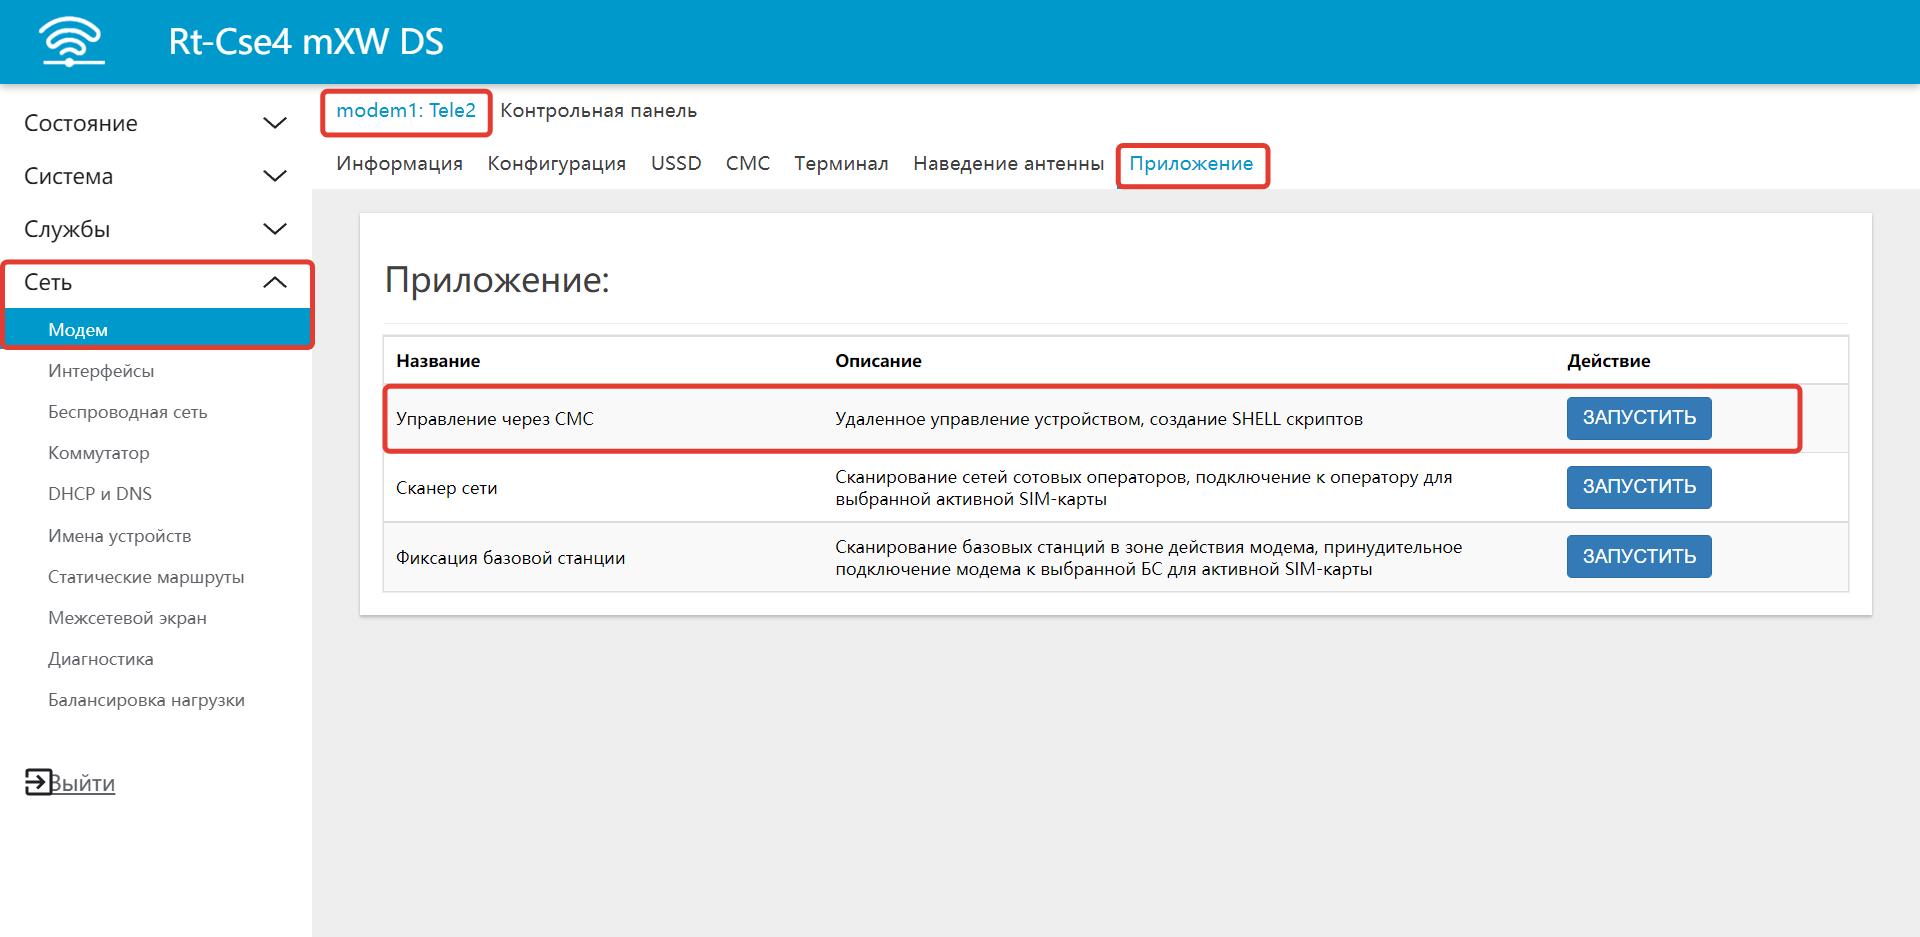Click the Сеть sidebar section
Image resolution: width=1920 pixels, height=937 pixels.
click(x=48, y=282)
